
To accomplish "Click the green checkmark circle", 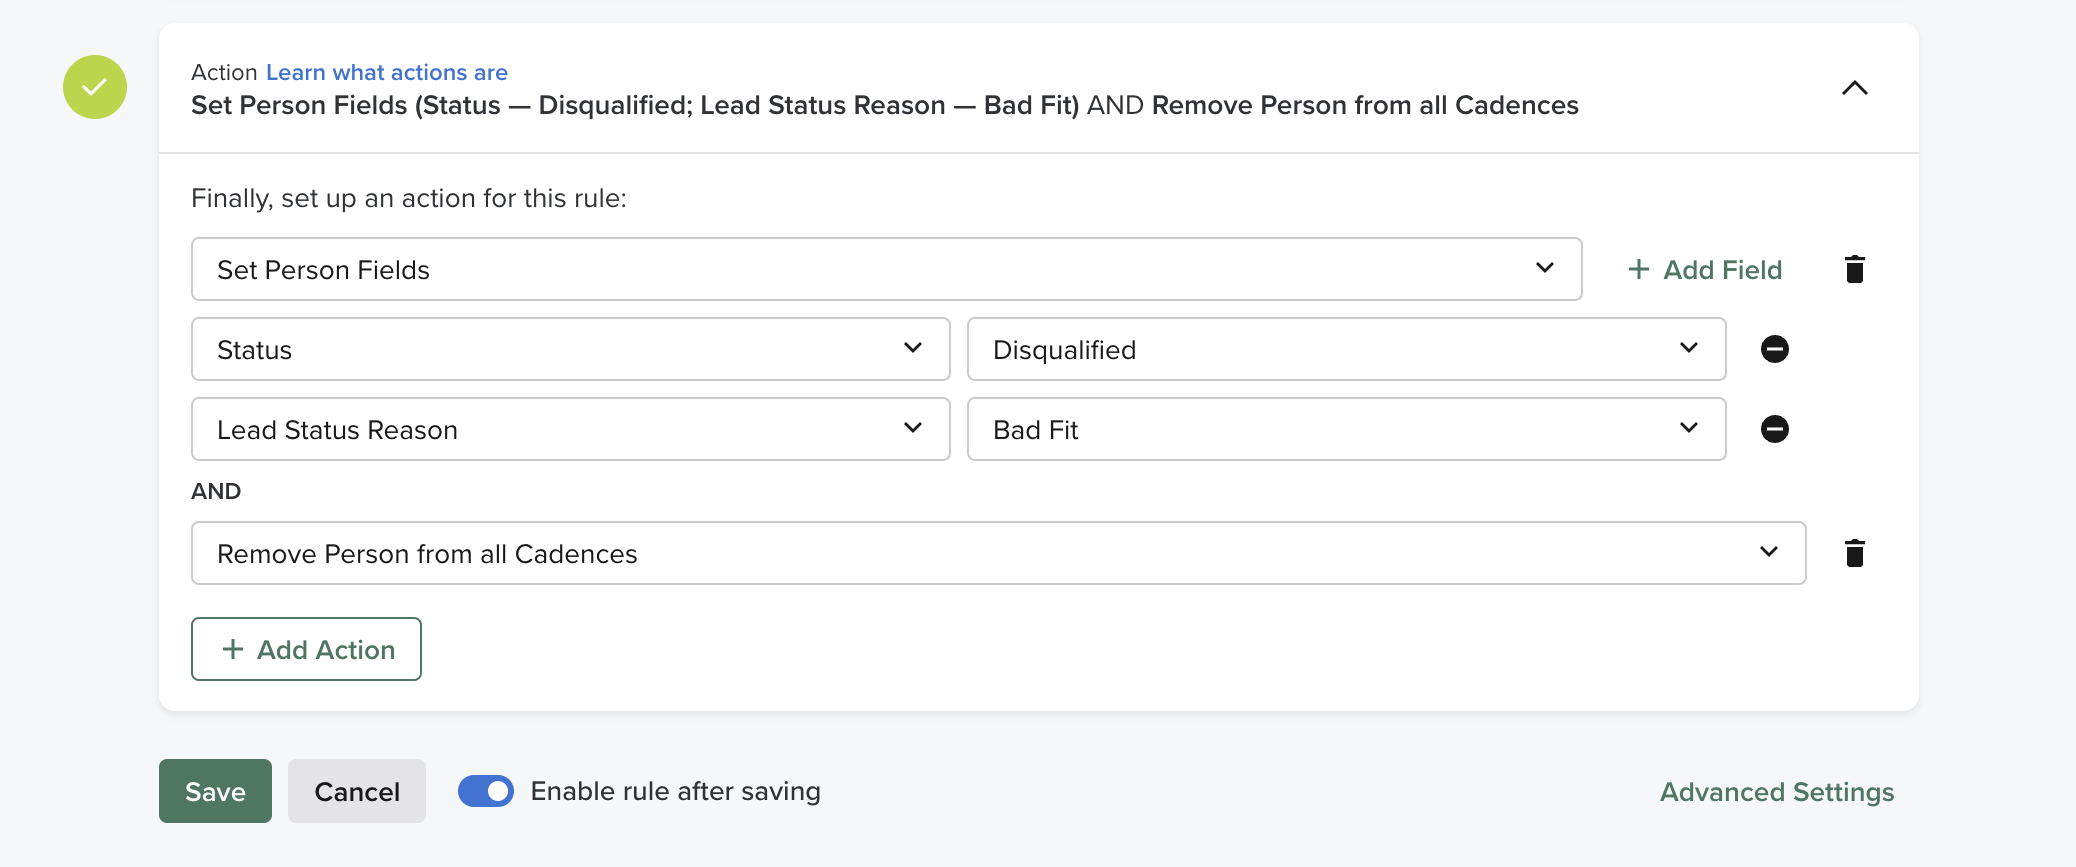I will (95, 87).
